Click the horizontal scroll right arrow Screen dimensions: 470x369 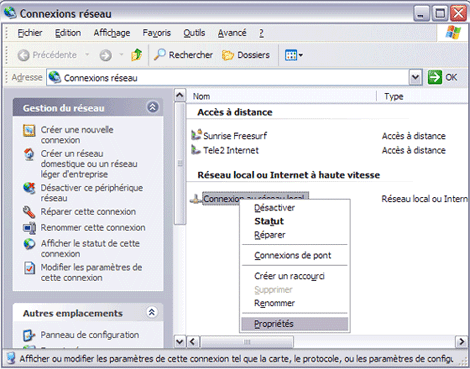click(x=461, y=342)
